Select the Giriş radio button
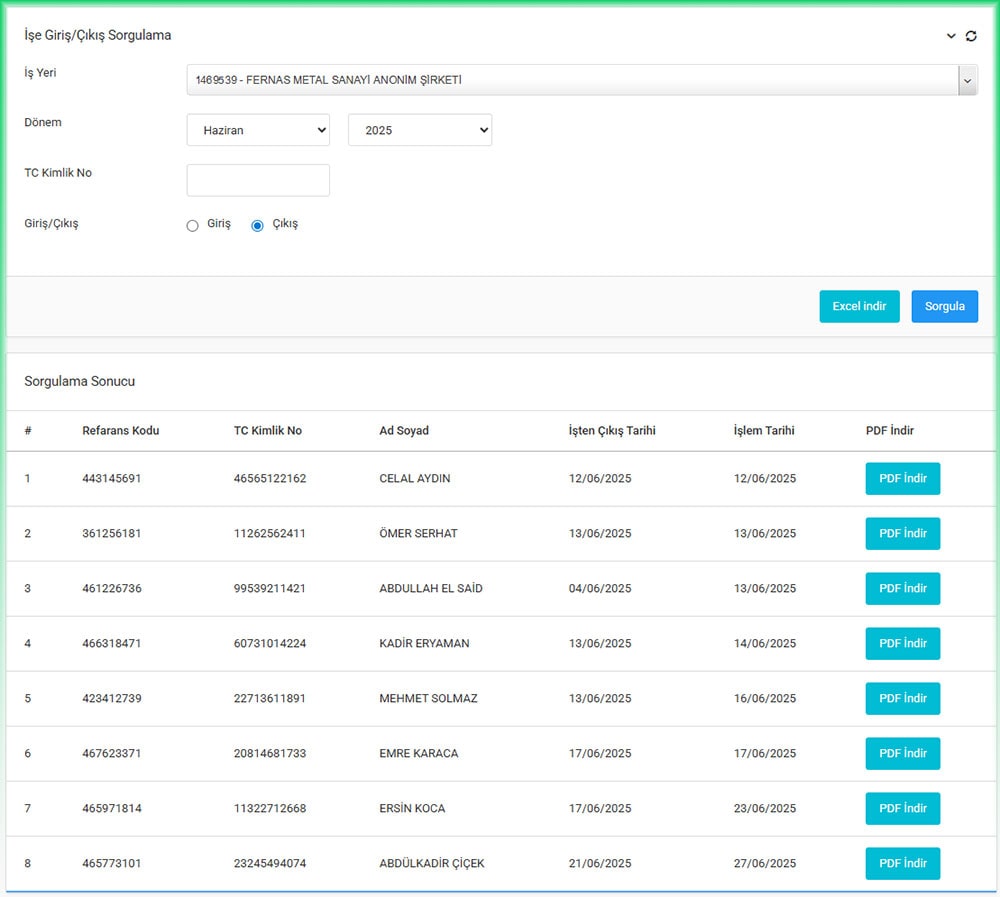The width and height of the screenshot is (1000, 897). coord(193,226)
